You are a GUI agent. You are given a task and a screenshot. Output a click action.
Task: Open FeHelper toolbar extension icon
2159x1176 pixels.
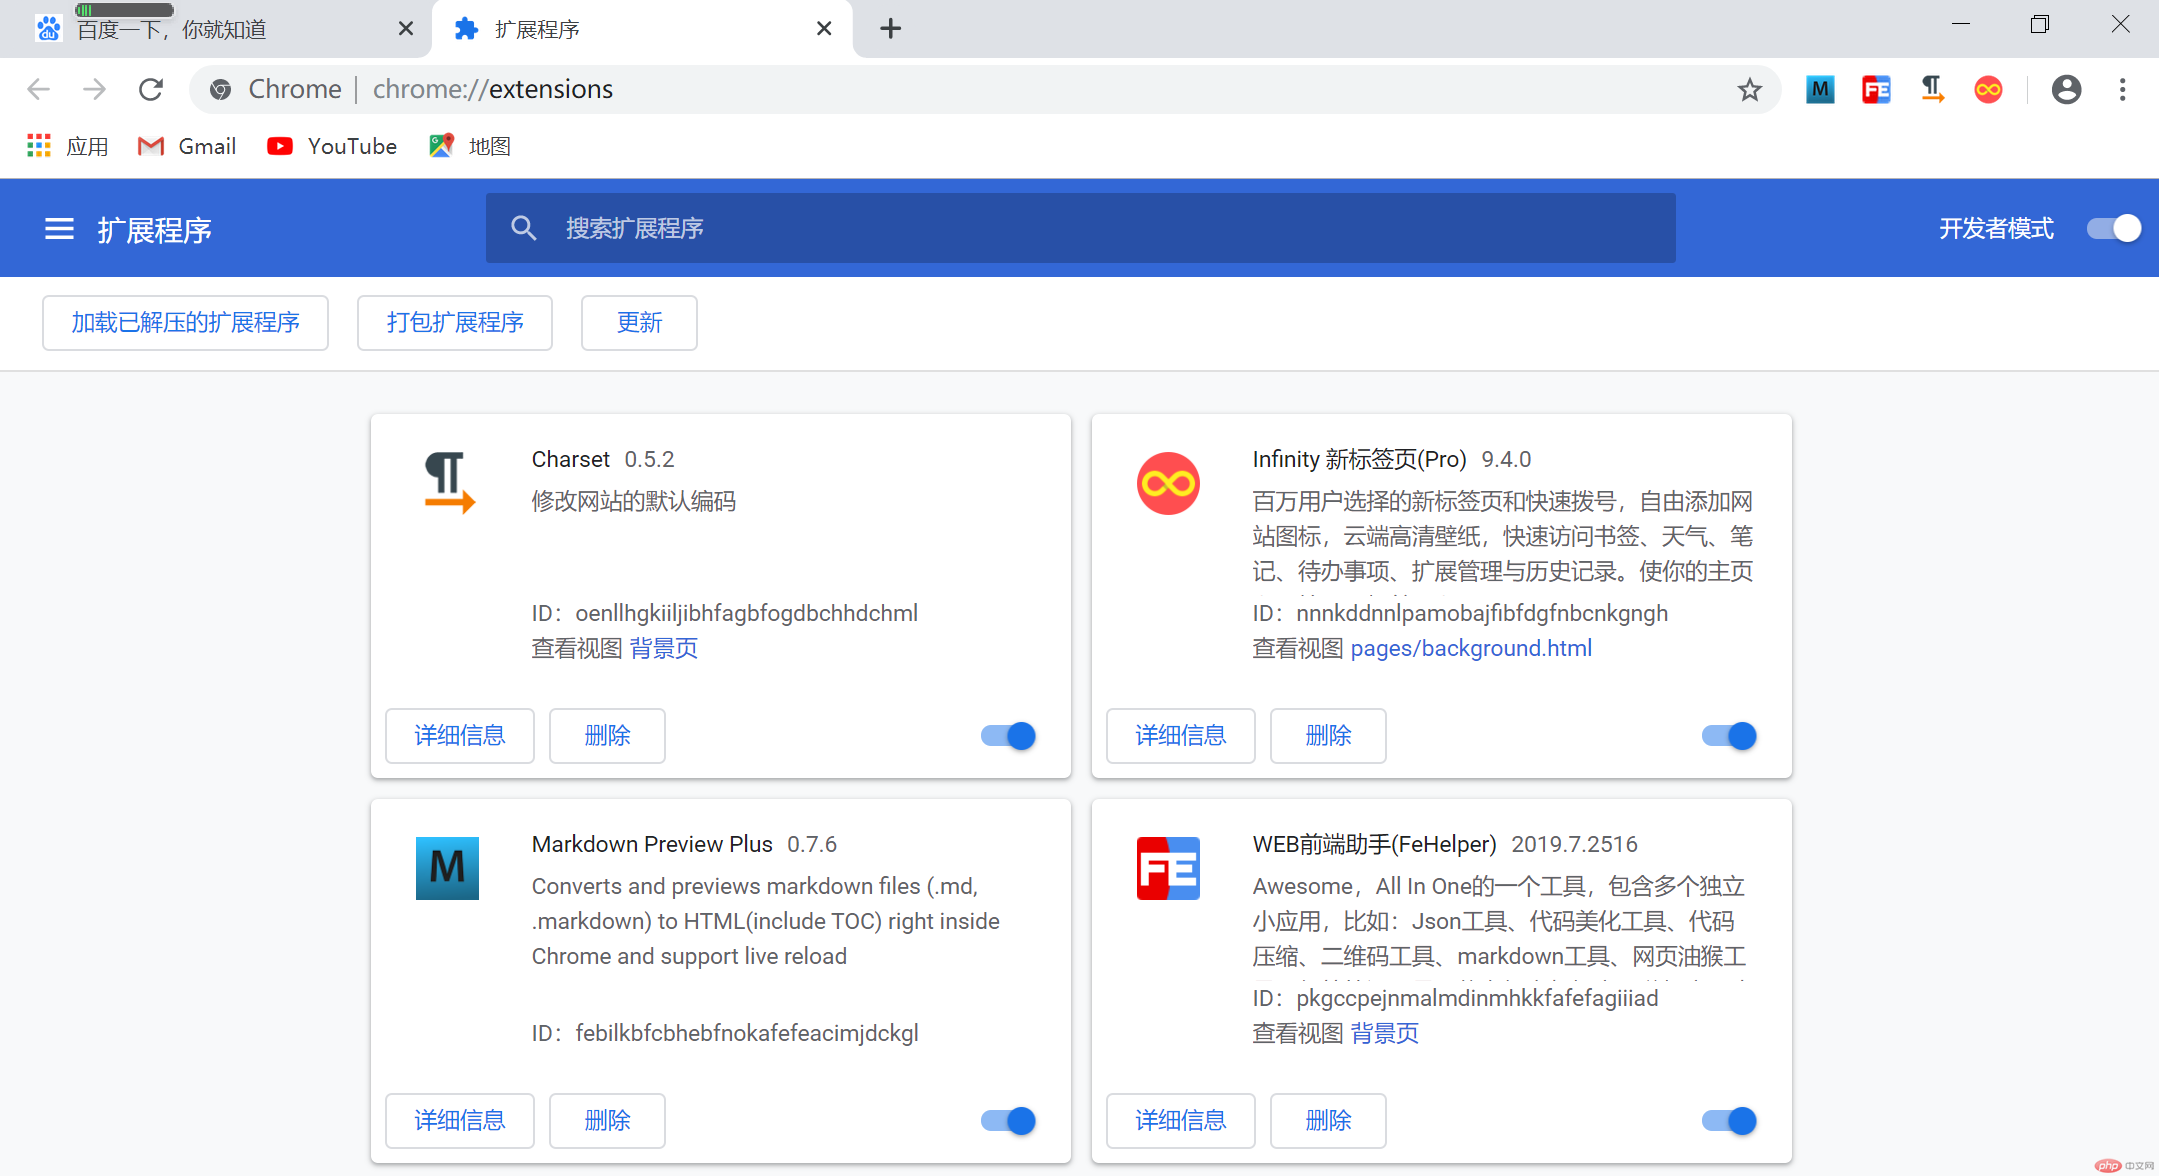coord(1876,90)
